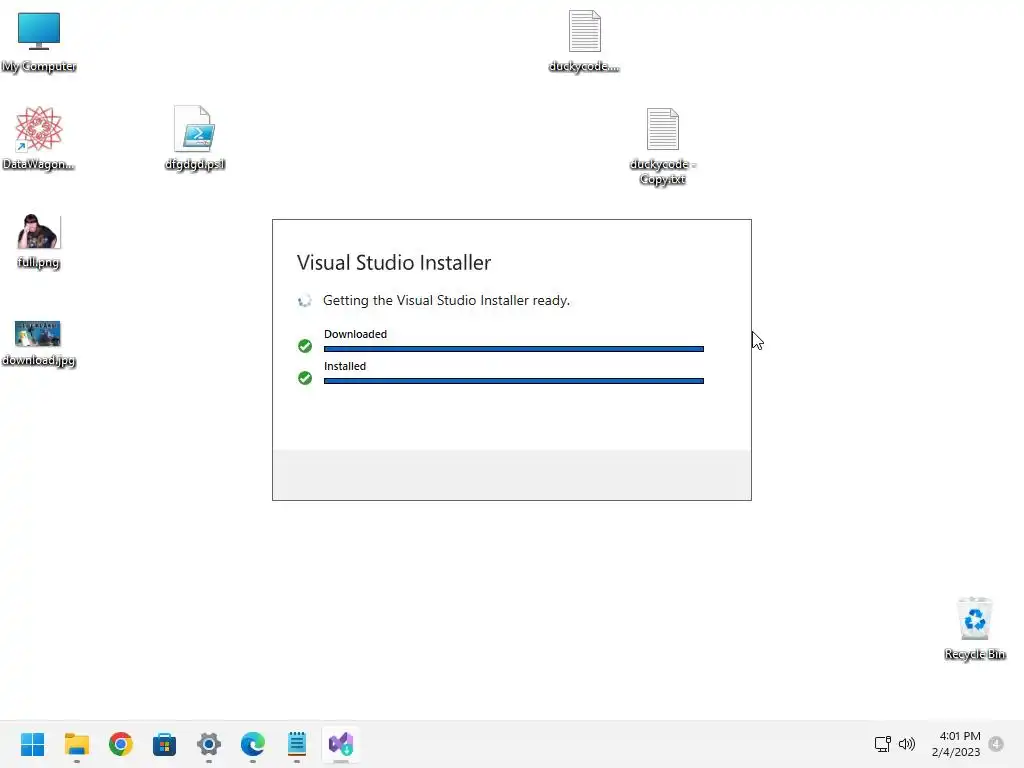Launch Microsoft Edge from the taskbar
This screenshot has height=768, width=1024.
pyautogui.click(x=253, y=744)
